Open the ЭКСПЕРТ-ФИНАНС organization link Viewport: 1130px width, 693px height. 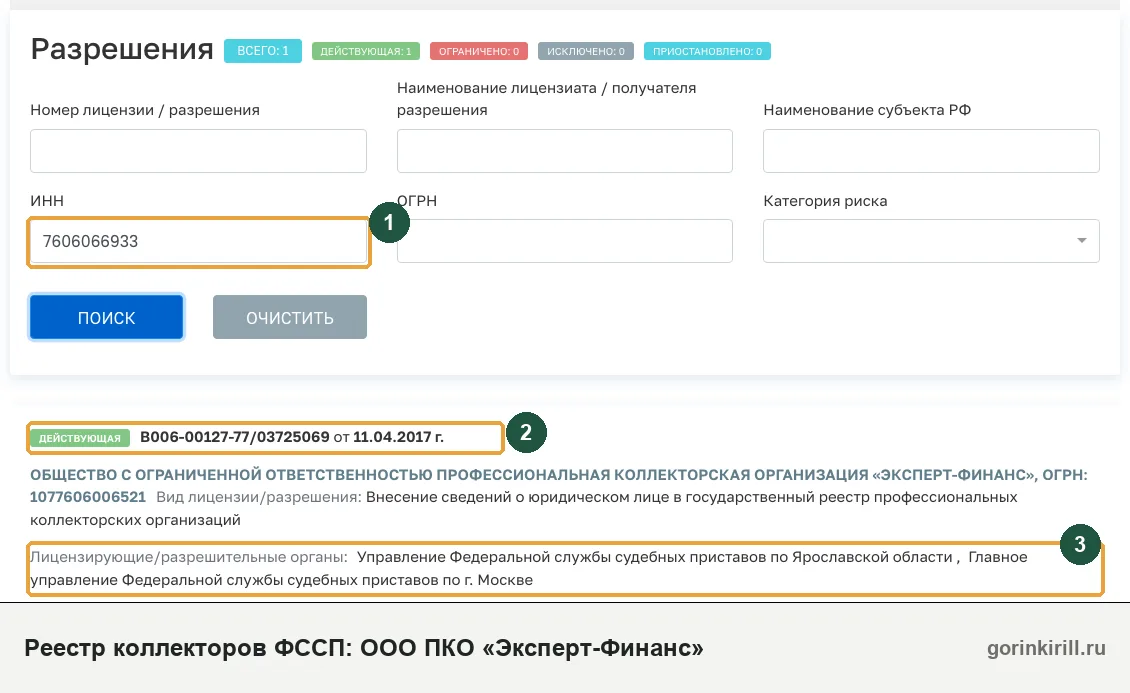click(x=559, y=486)
